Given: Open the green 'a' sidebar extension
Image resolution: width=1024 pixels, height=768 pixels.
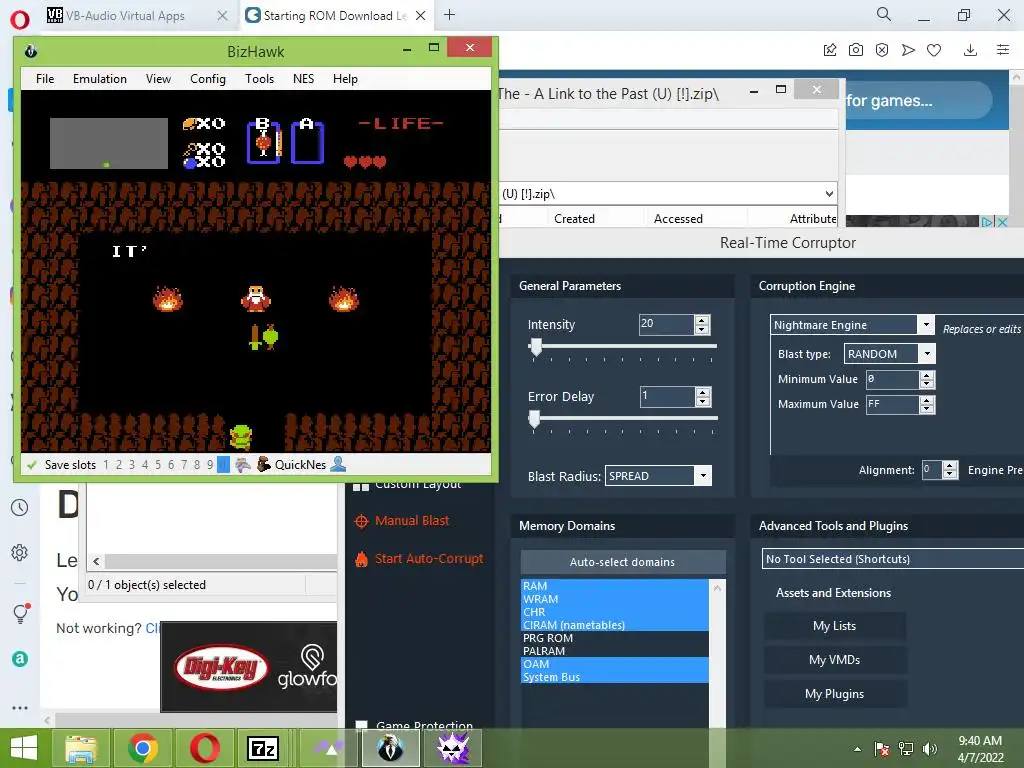Looking at the screenshot, I should point(20,659).
